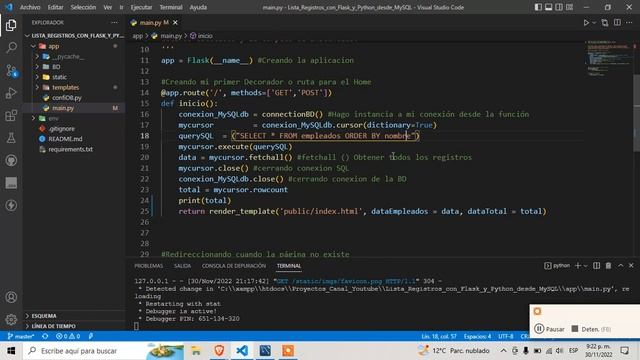Close the main.py editor tab
The height and width of the screenshot is (360, 640).
(x=175, y=22)
